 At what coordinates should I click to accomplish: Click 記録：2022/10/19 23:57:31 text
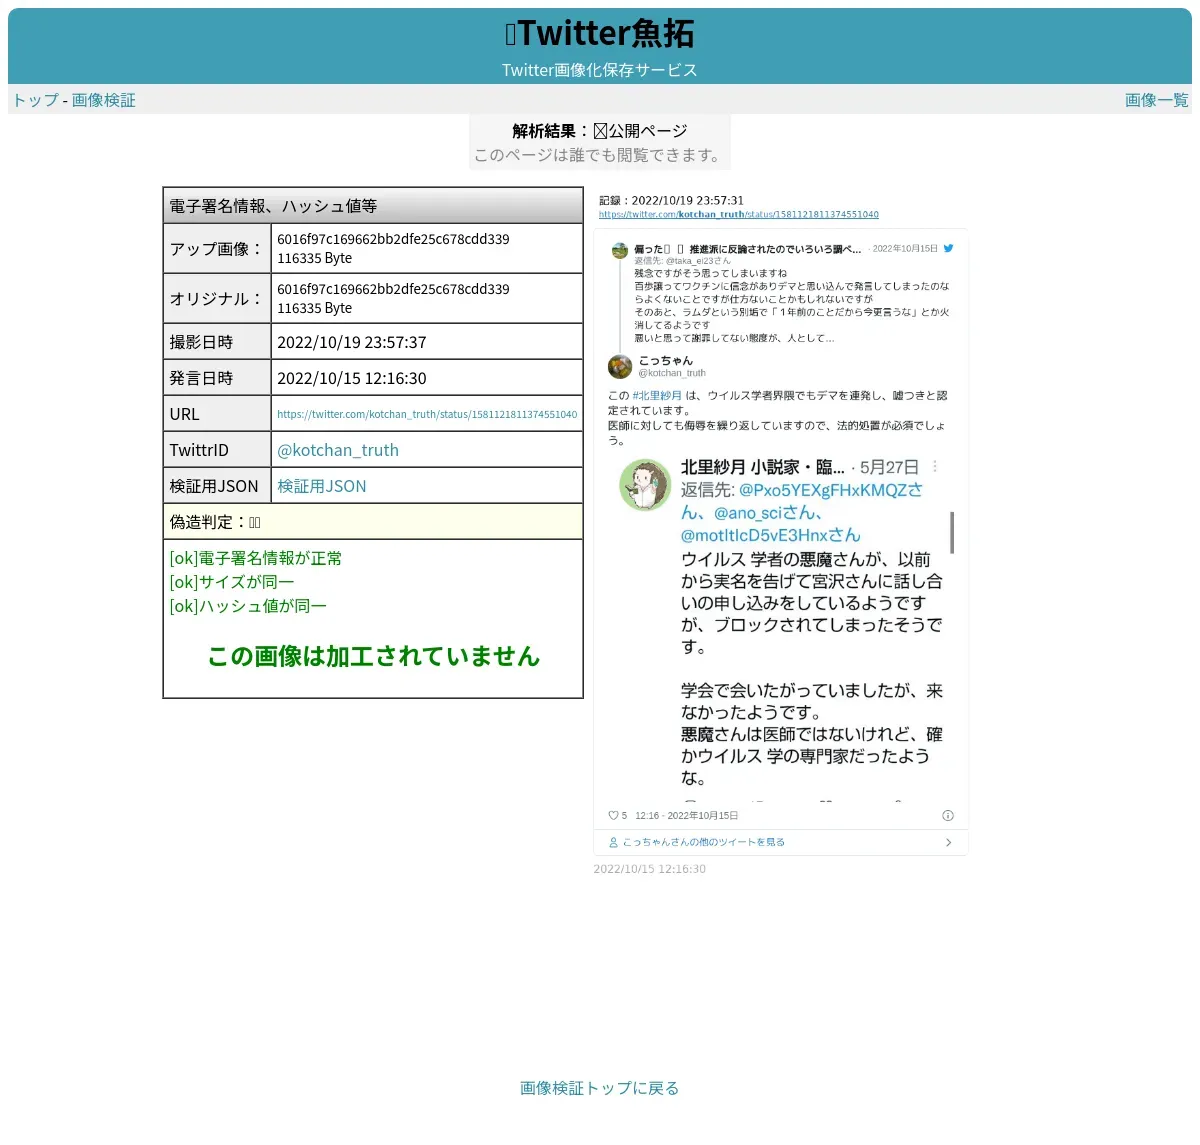[x=672, y=200]
